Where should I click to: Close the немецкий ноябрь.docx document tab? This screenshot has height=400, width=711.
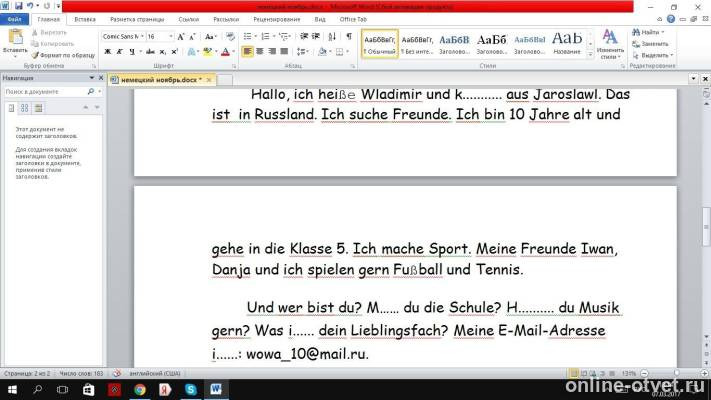[x=209, y=80]
